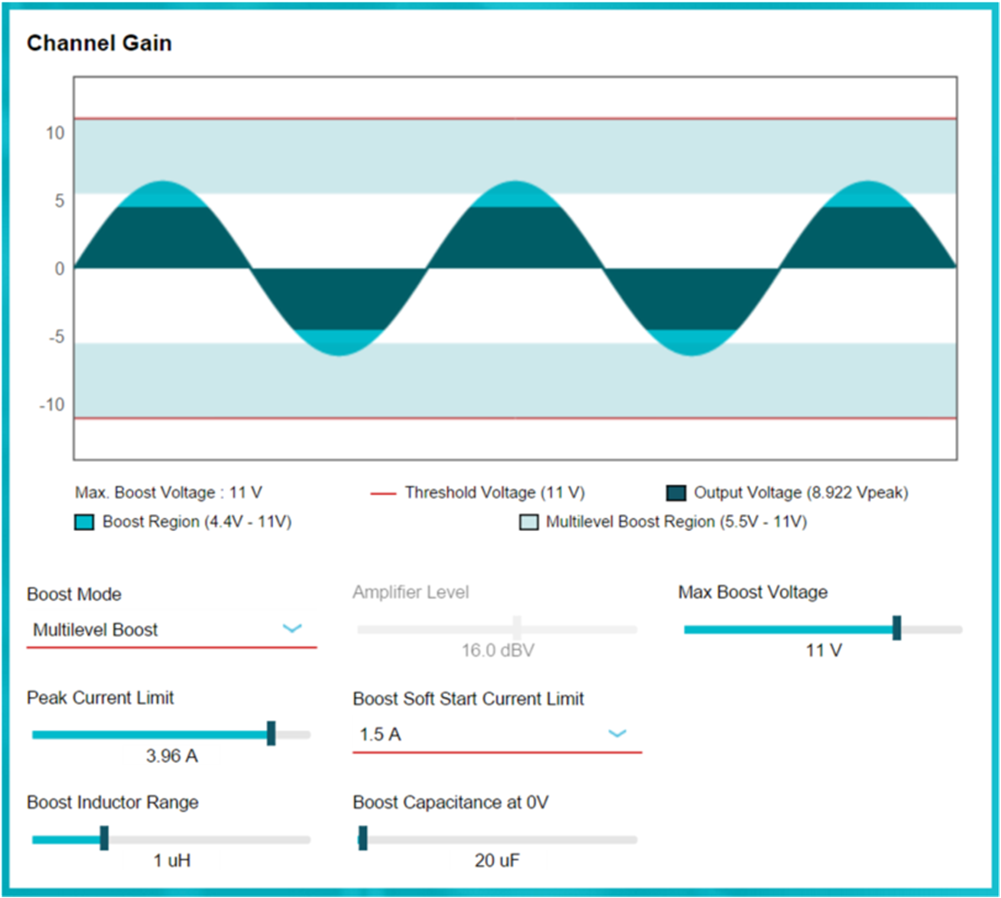Expand the Boost Soft Start Current Limit chevron

pyautogui.click(x=617, y=734)
